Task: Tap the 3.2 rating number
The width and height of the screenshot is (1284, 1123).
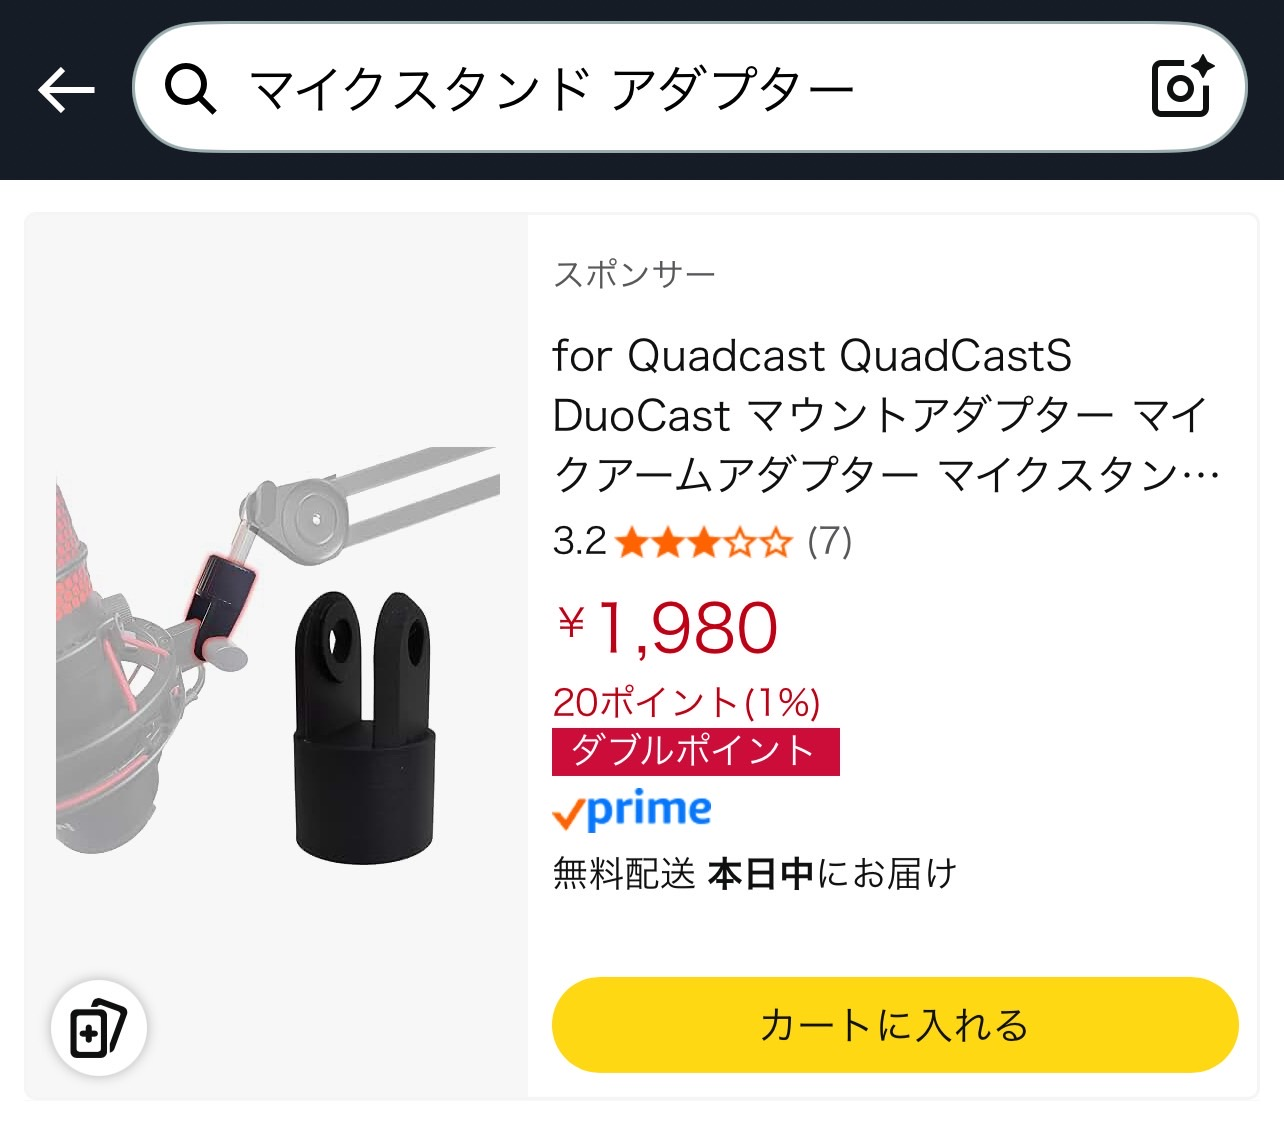Action: click(580, 542)
